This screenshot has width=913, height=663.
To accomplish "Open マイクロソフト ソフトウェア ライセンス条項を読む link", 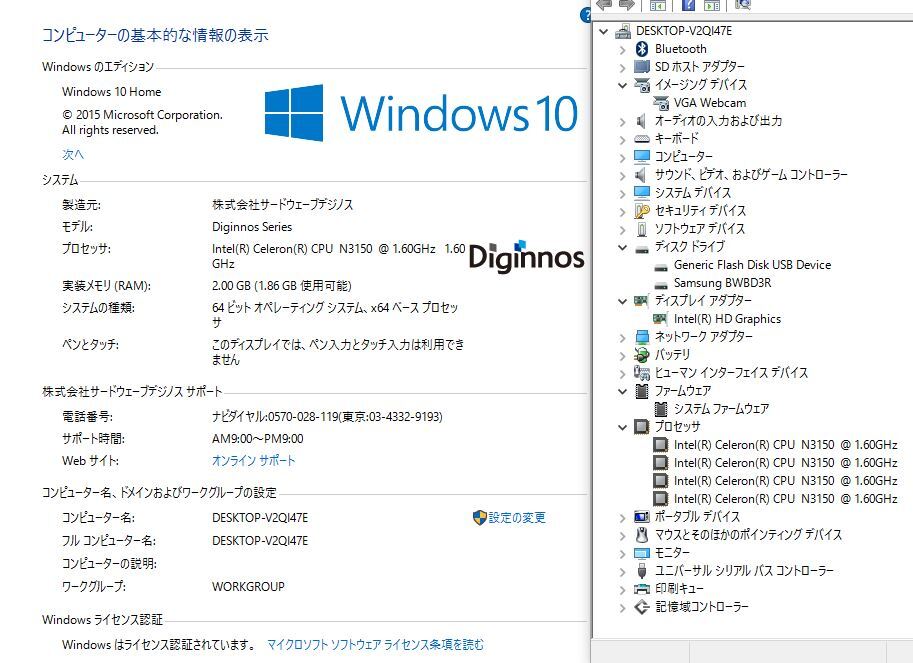I will (375, 644).
